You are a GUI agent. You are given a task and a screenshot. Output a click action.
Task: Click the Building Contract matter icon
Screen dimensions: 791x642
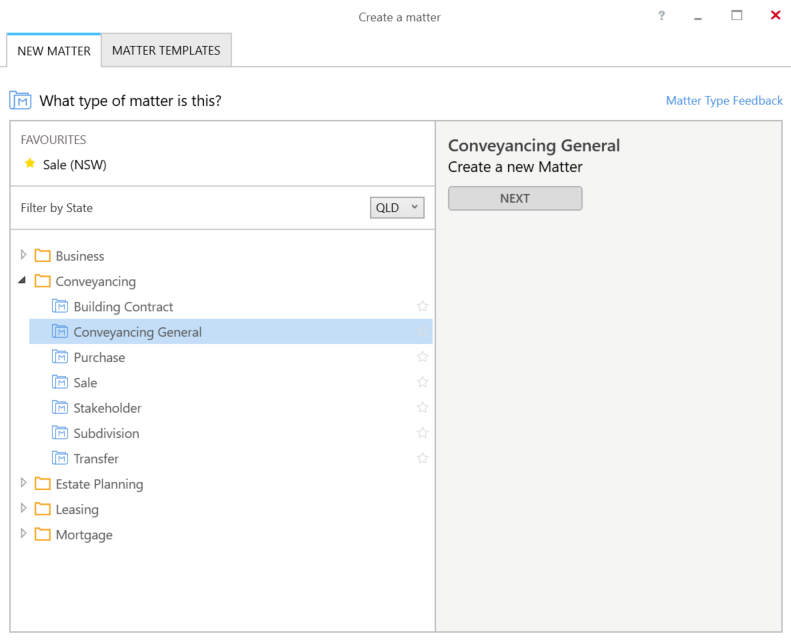coord(60,306)
